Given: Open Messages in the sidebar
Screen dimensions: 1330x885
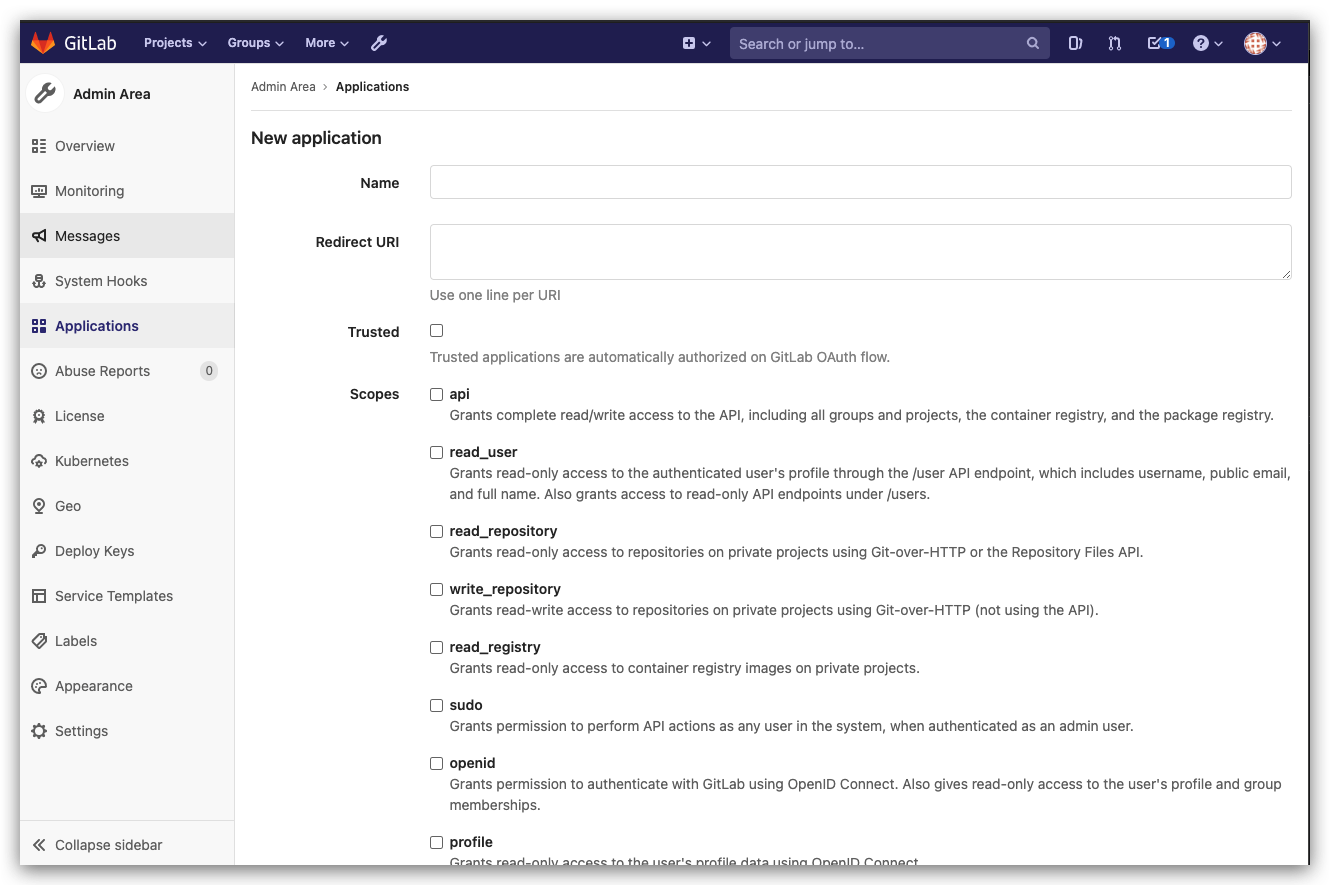Looking at the screenshot, I should (127, 236).
